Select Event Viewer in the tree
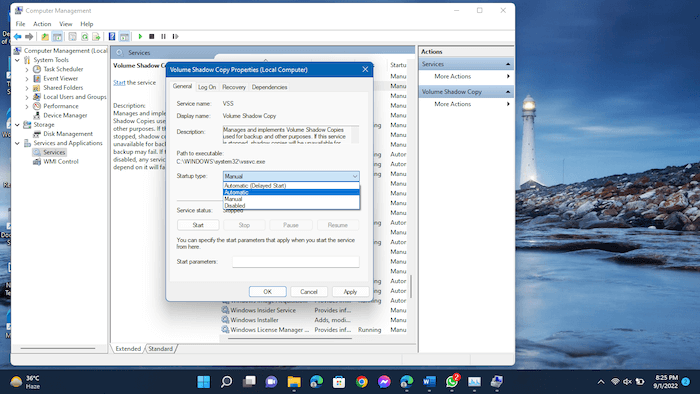 [60, 79]
